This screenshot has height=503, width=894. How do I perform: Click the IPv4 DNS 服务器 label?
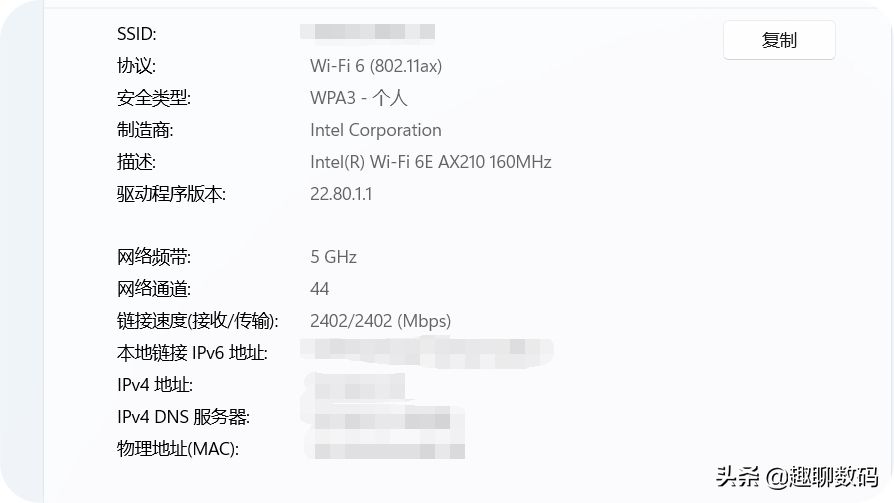click(183, 417)
